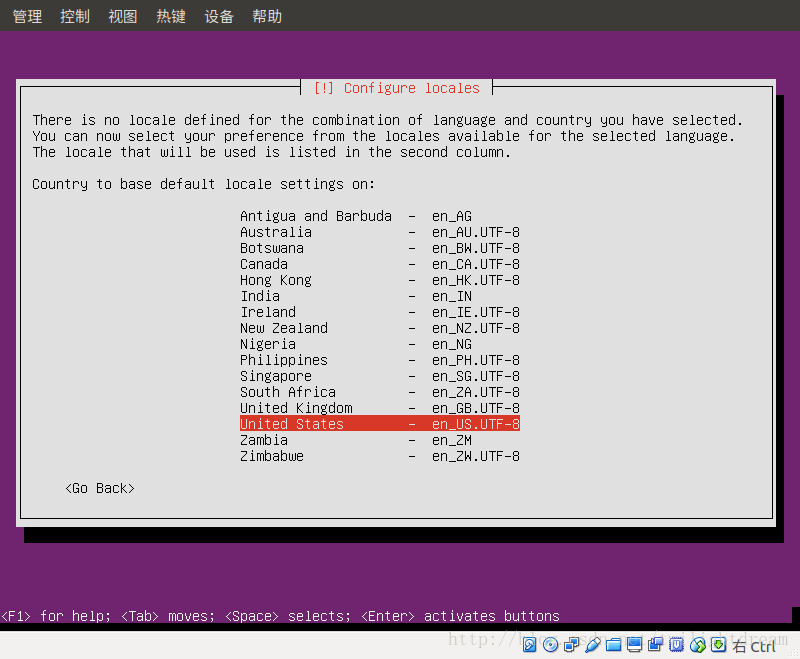Select Canada en_CA.UTF-8 row
800x659 pixels.
point(380,264)
